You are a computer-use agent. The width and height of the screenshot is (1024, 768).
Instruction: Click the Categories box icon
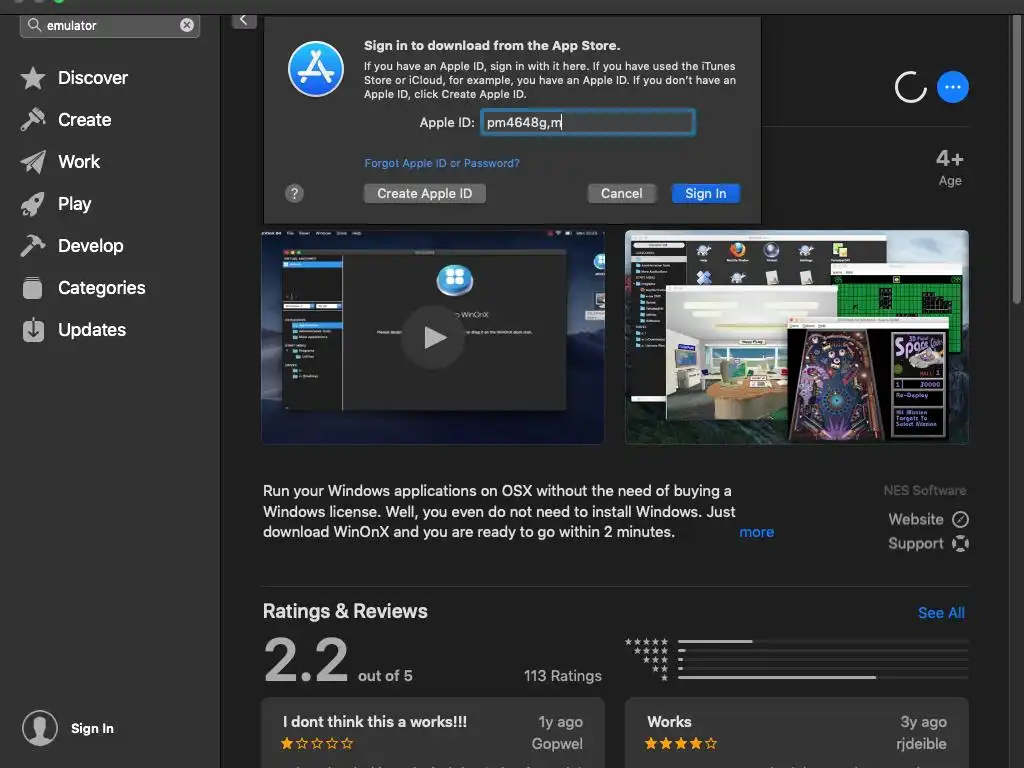(x=33, y=288)
